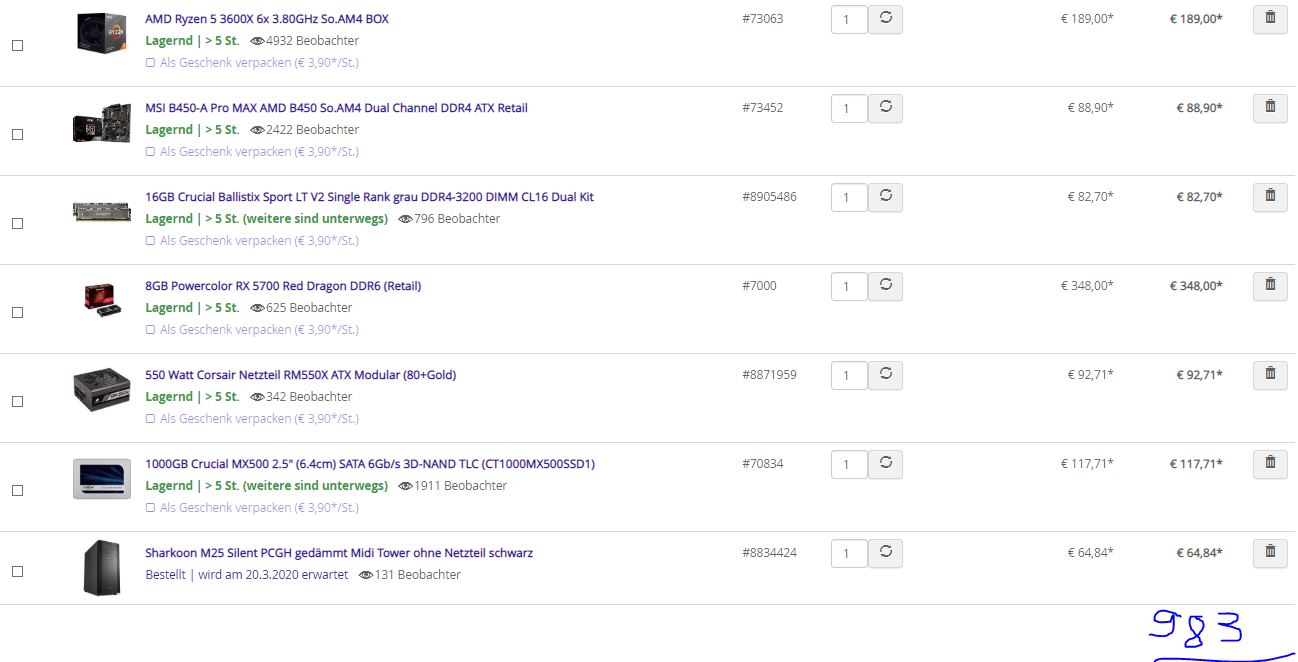The height and width of the screenshot is (662, 1298).
Task: Toggle gift wrap for Crucial MX500 SSD
Action: tap(151, 508)
